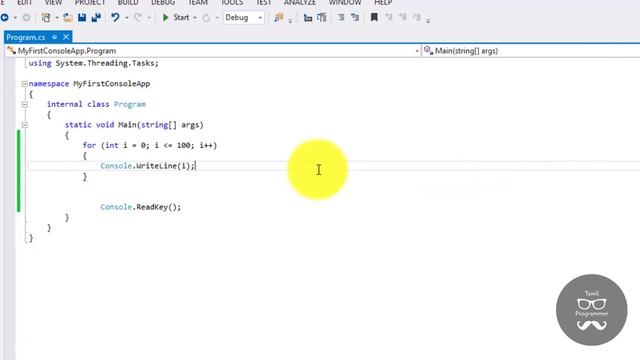The height and width of the screenshot is (360, 640).
Task: Click the previous bookmark icon
Action: point(389,18)
